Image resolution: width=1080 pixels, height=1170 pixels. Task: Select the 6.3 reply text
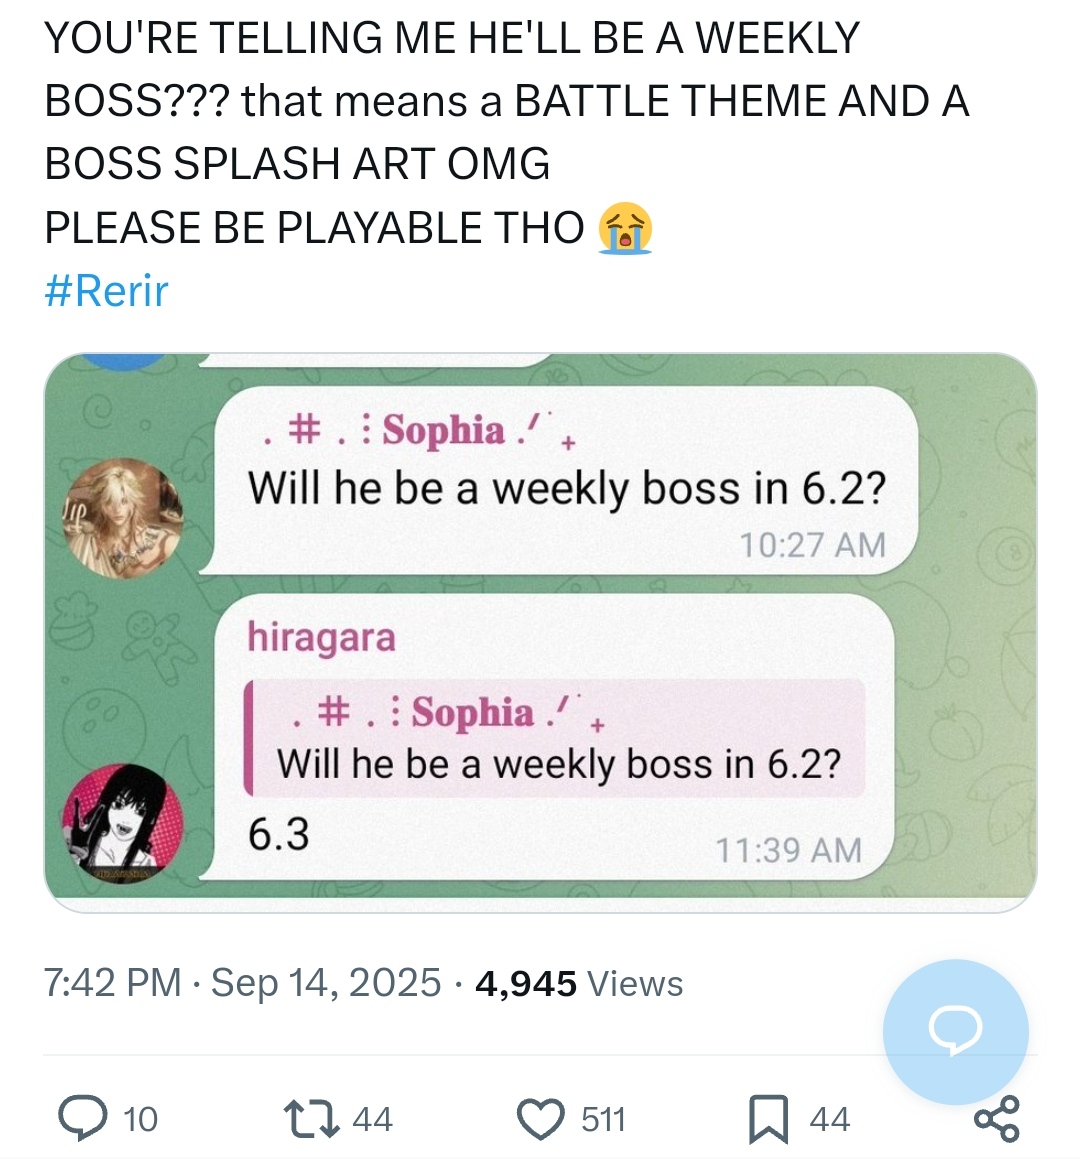(x=278, y=834)
